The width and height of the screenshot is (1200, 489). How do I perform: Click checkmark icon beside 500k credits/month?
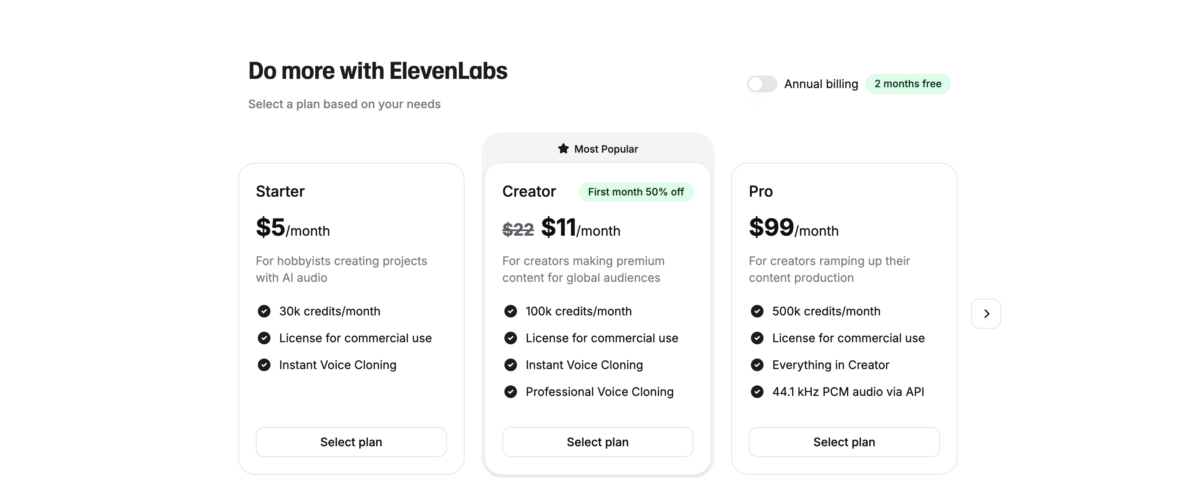757,311
